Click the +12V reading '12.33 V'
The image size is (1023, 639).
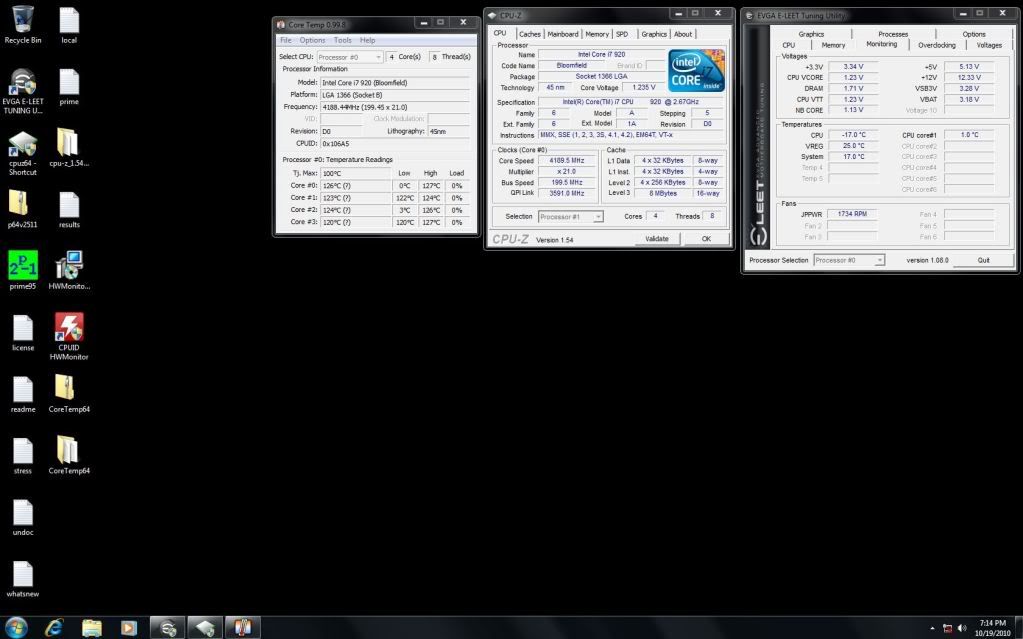[969, 78]
